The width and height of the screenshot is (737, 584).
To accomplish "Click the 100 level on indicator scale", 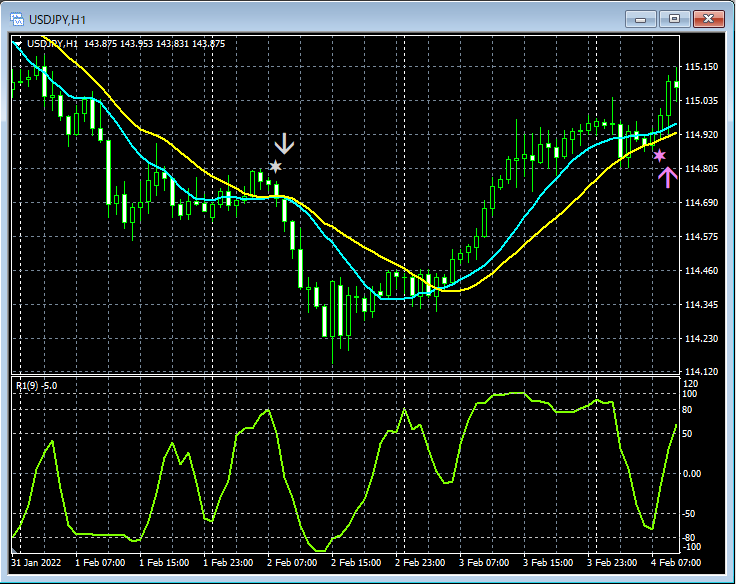I will pyautogui.click(x=690, y=394).
